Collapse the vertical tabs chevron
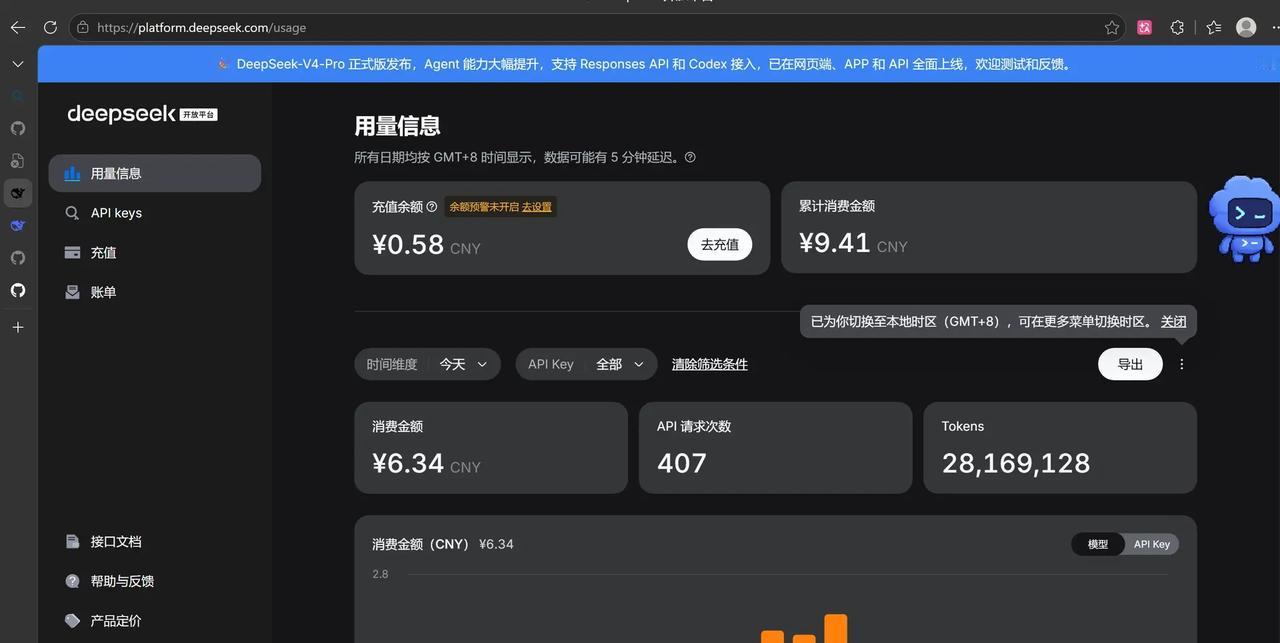The image size is (1280, 643). [17, 64]
